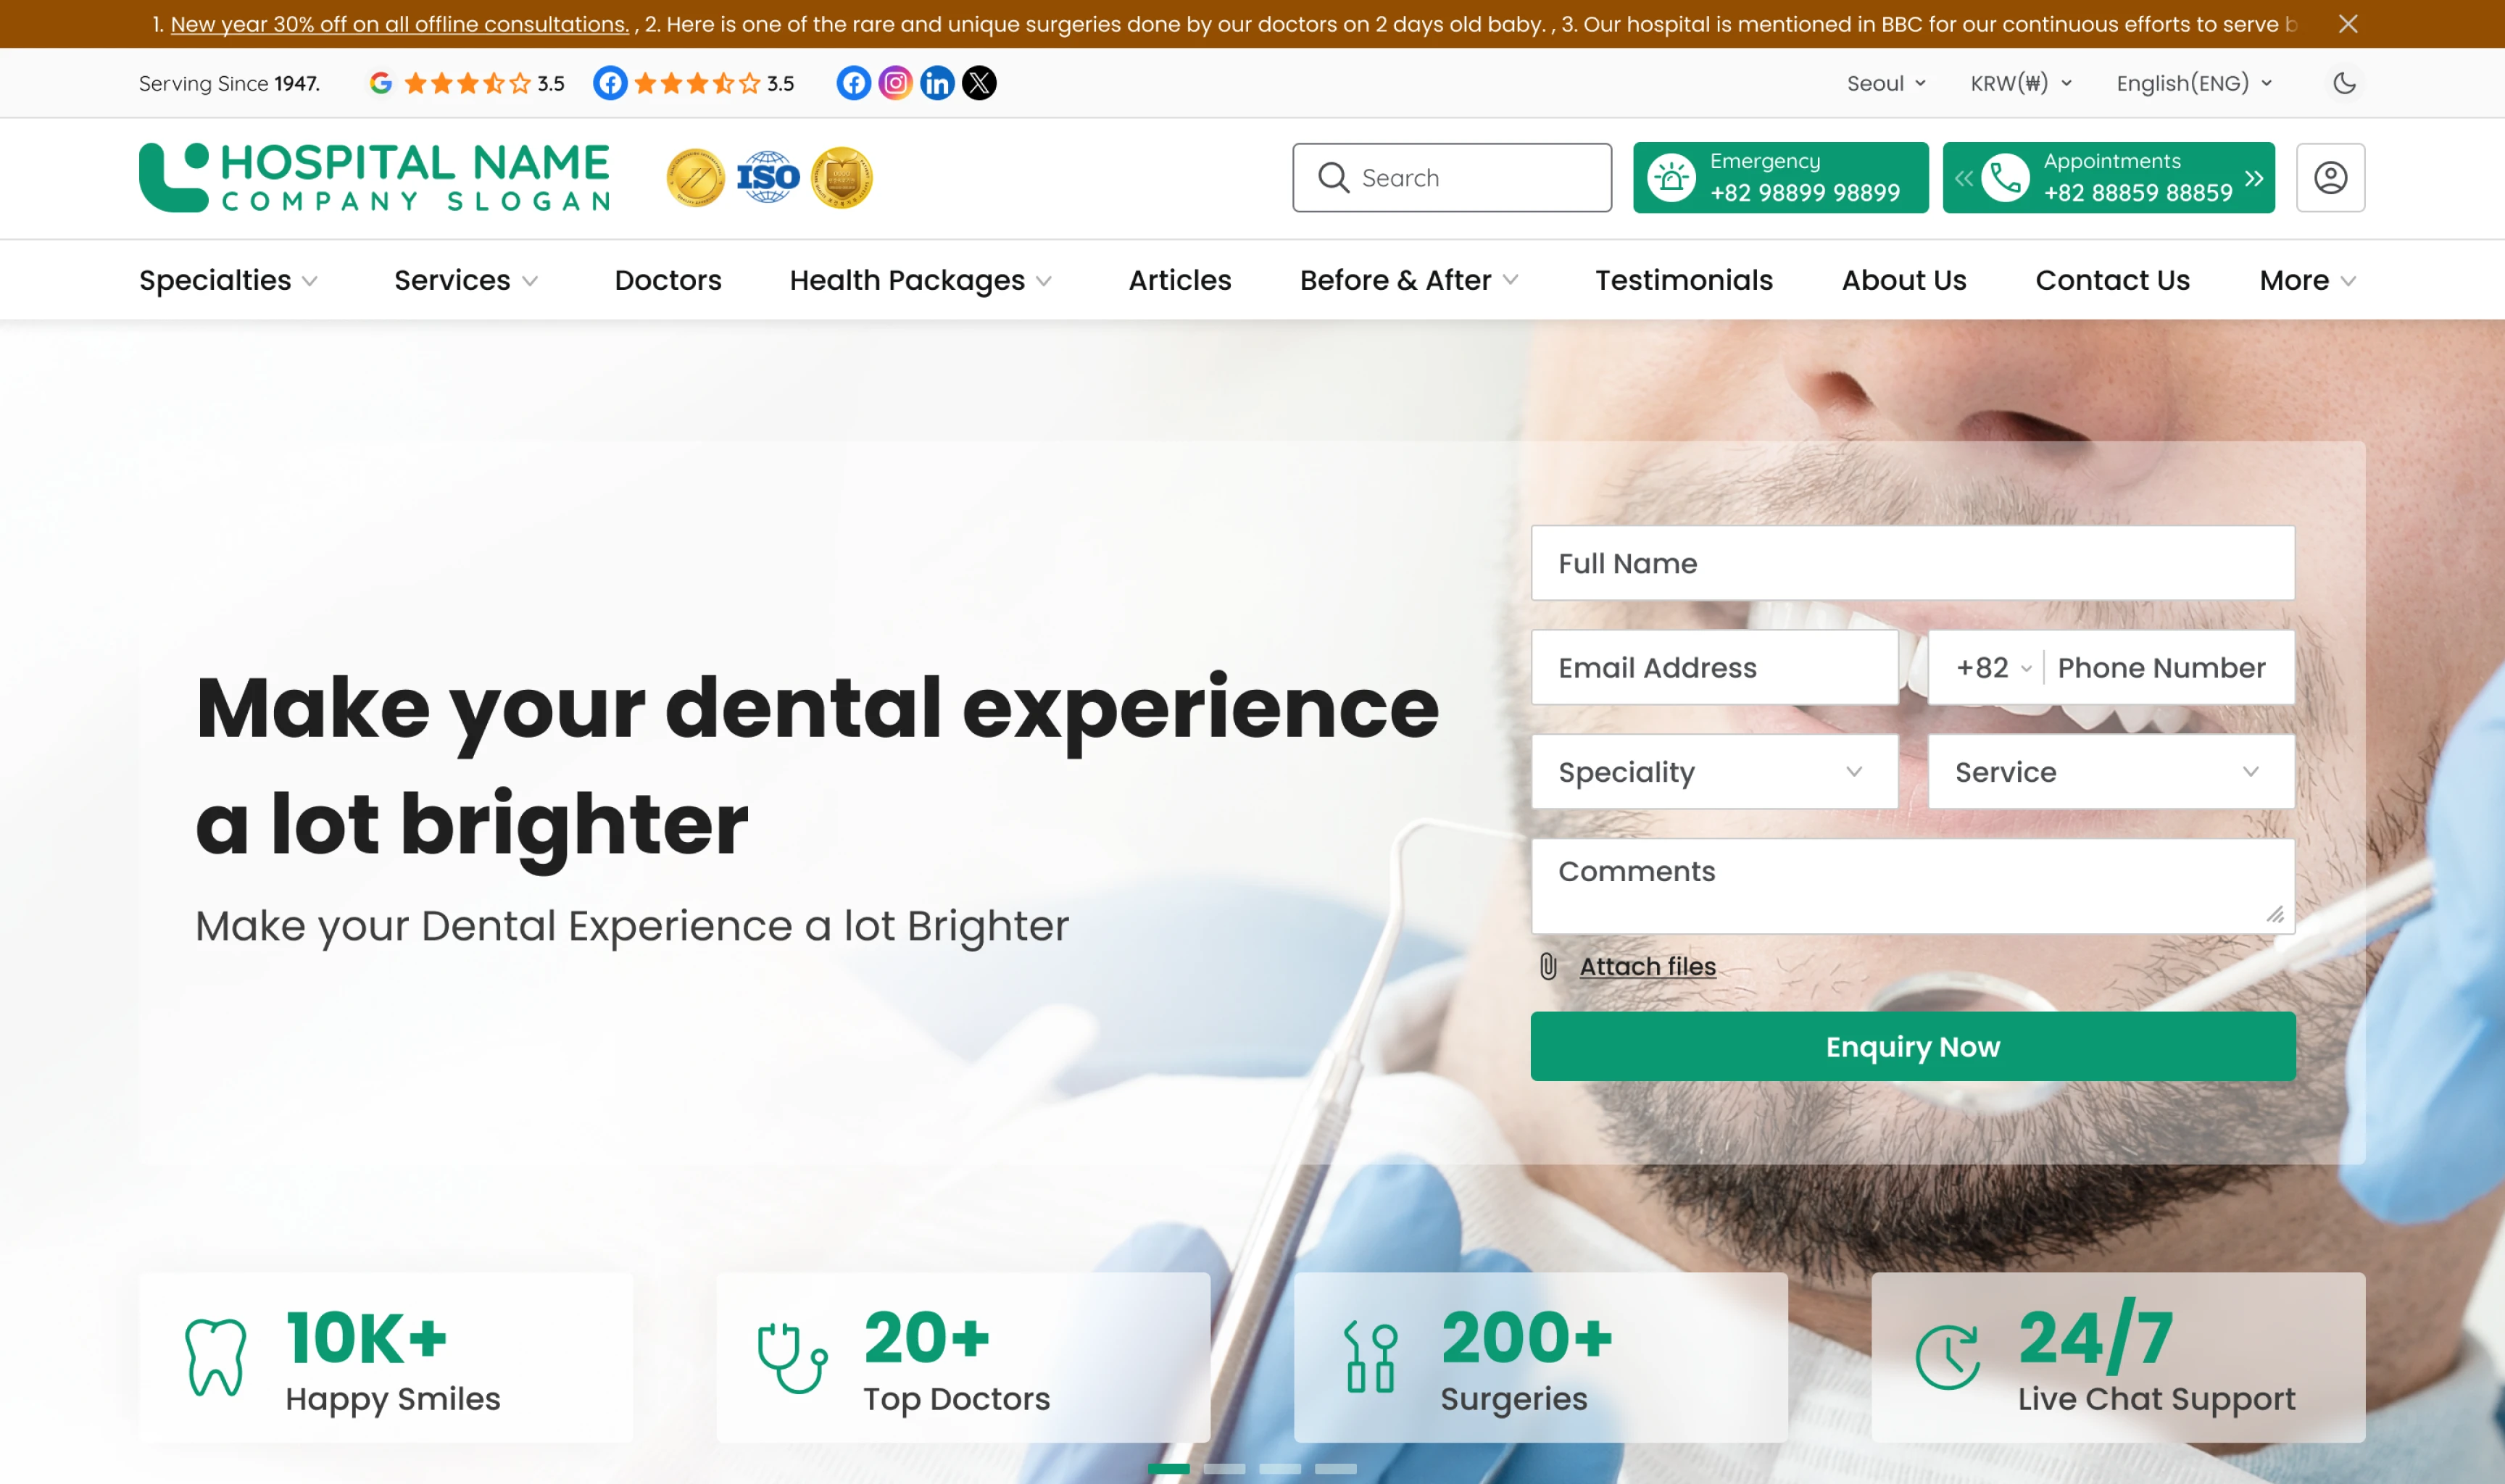Open the English(ENG) language dropdown
Viewport: 2505px width, 1484px height.
point(2194,83)
